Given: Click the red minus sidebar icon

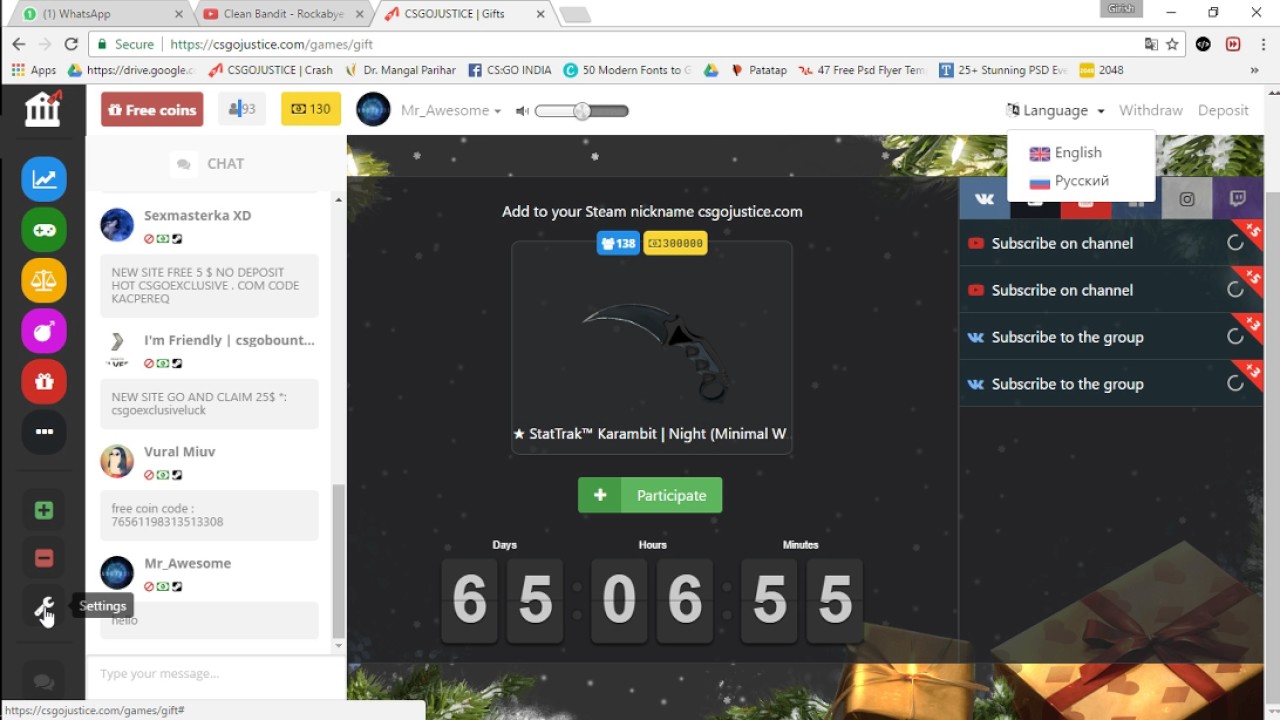Looking at the screenshot, I should [44, 558].
